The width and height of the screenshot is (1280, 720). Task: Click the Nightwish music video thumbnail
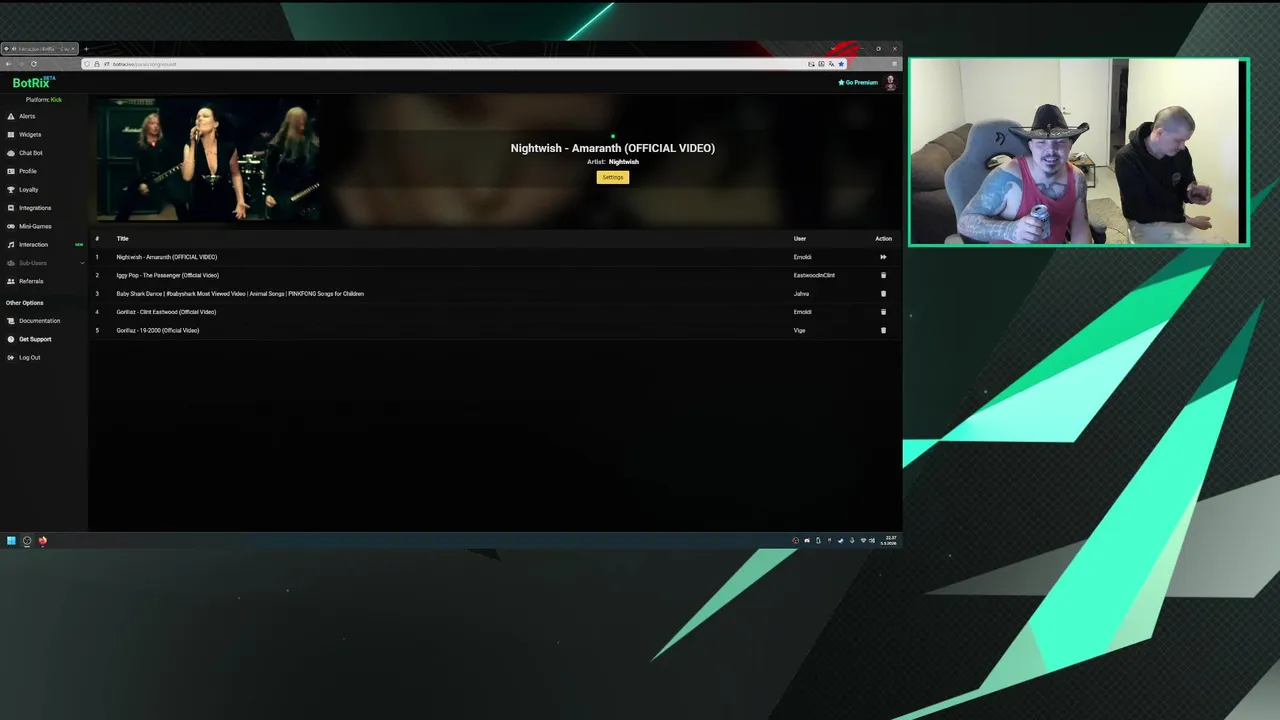coord(208,159)
